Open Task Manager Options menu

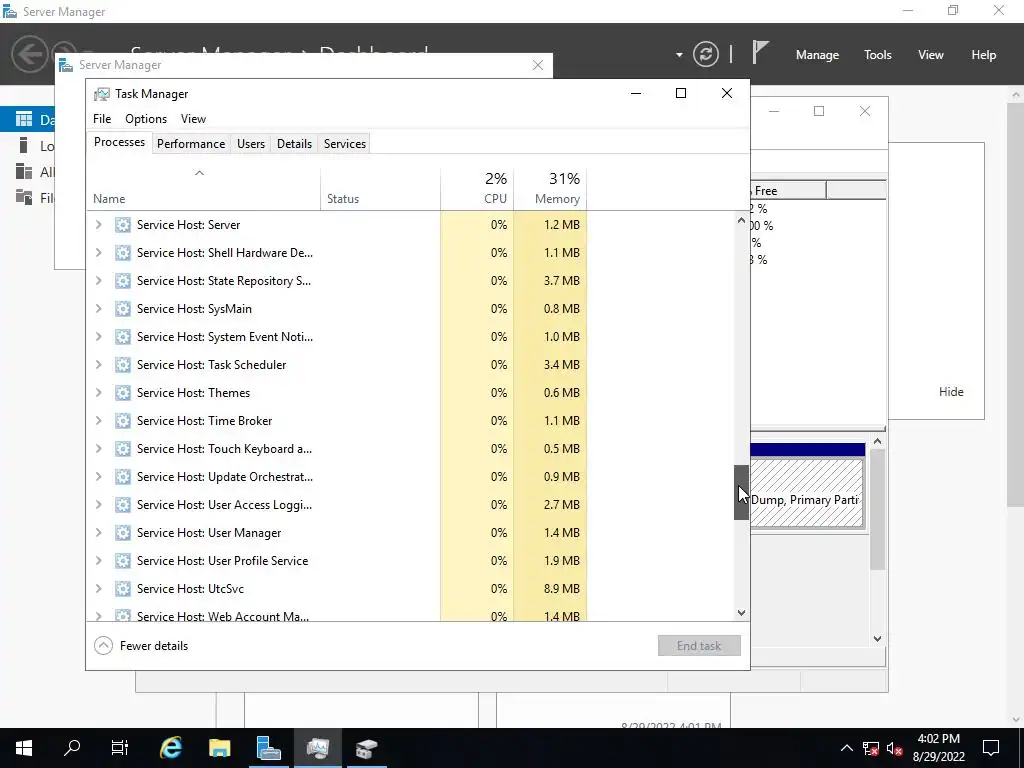(x=146, y=119)
